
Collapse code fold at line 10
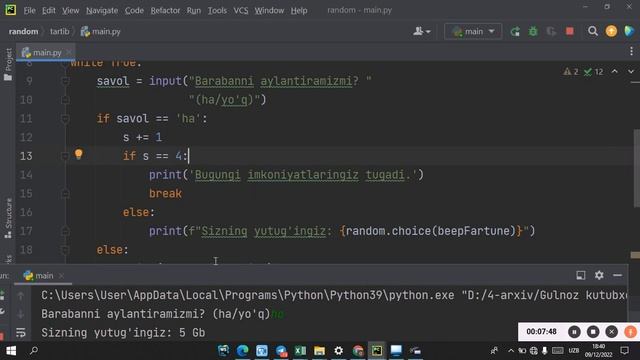[x=65, y=100]
